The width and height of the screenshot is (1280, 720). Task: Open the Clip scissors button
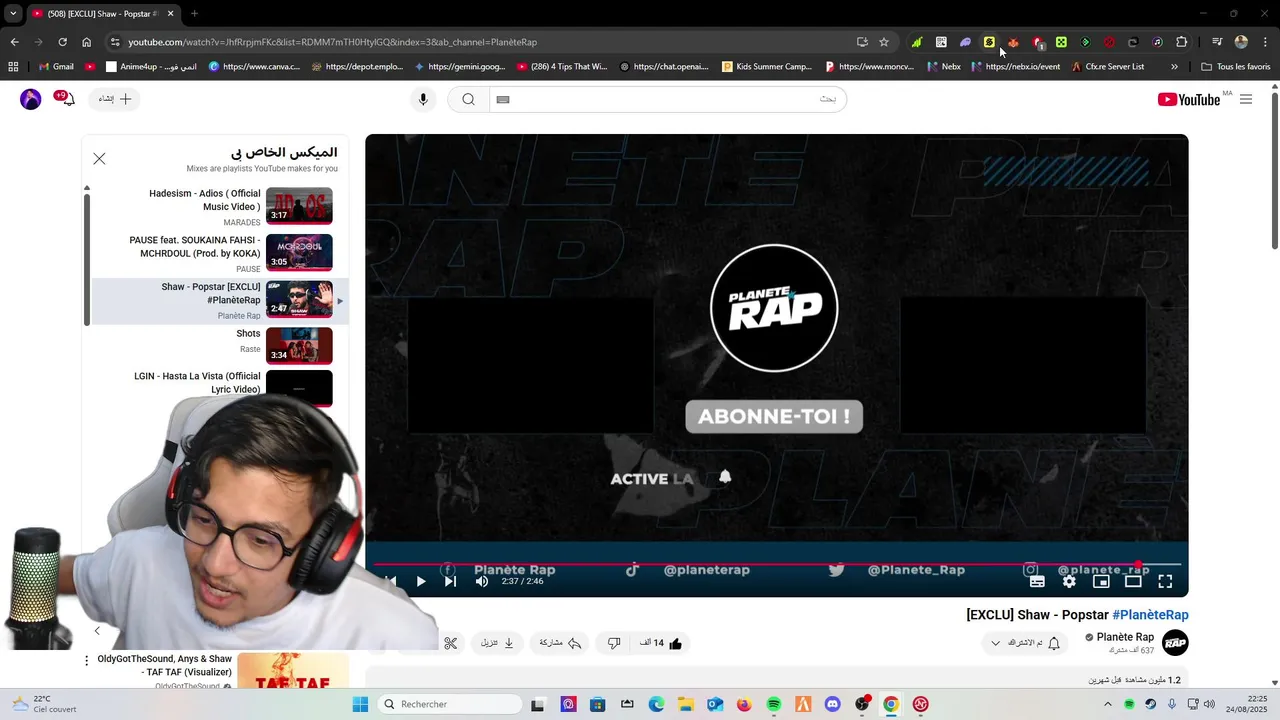click(451, 643)
